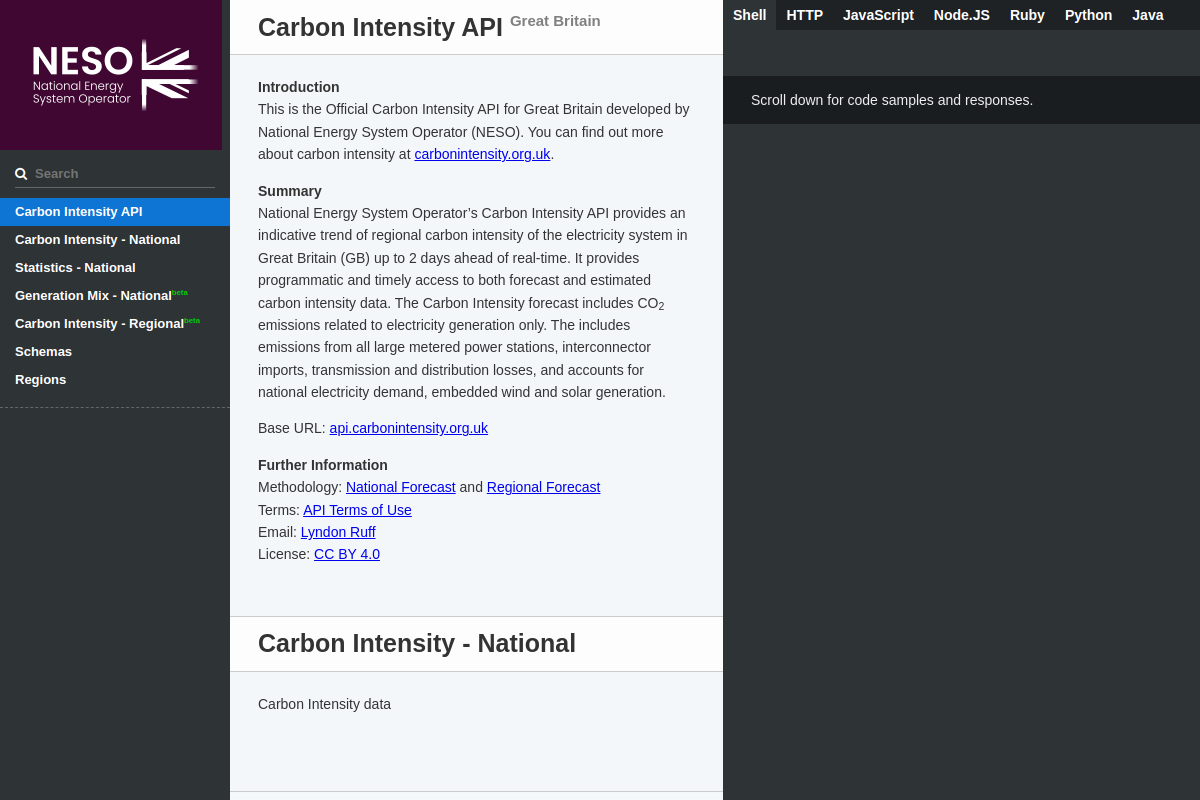Switch to the Java code tab
This screenshot has height=800, width=1200.
click(1148, 15)
